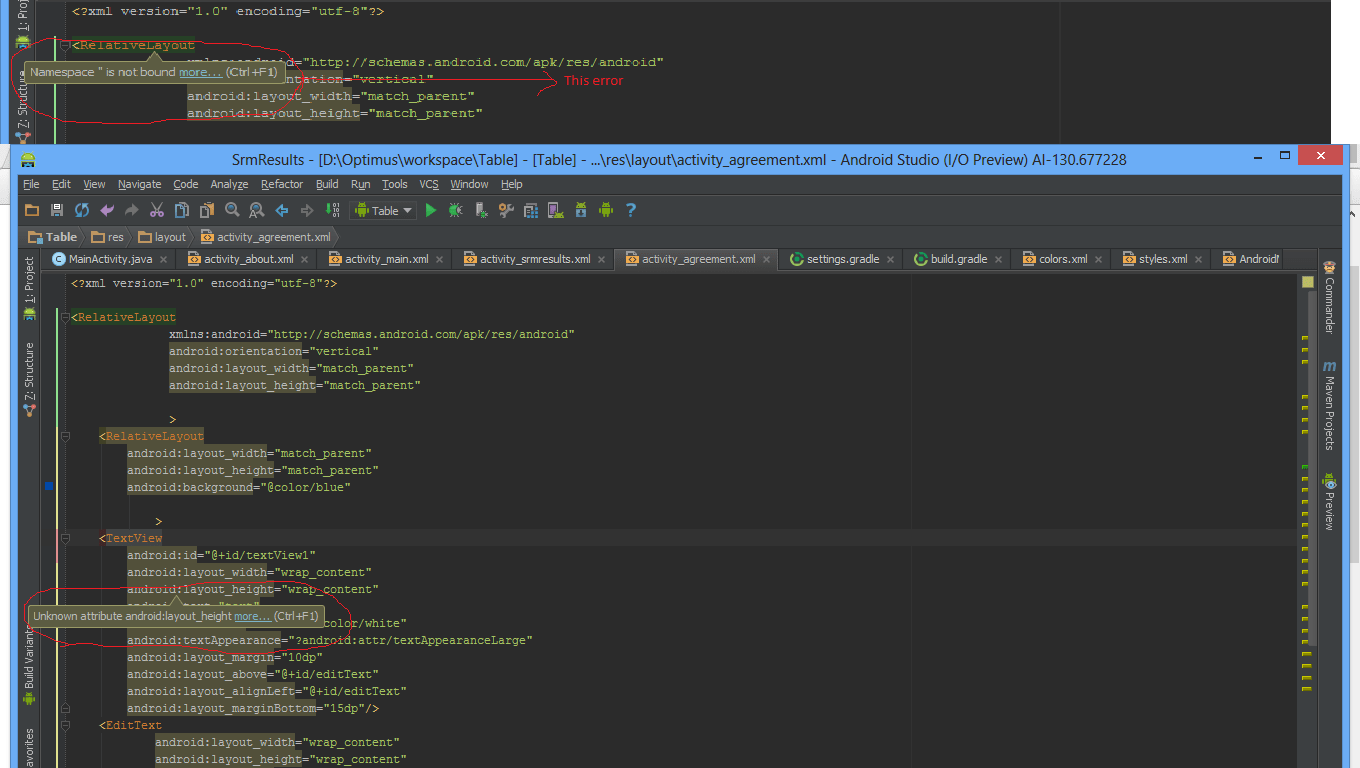Click the Help question mark icon
The image size is (1360, 768).
tap(630, 210)
